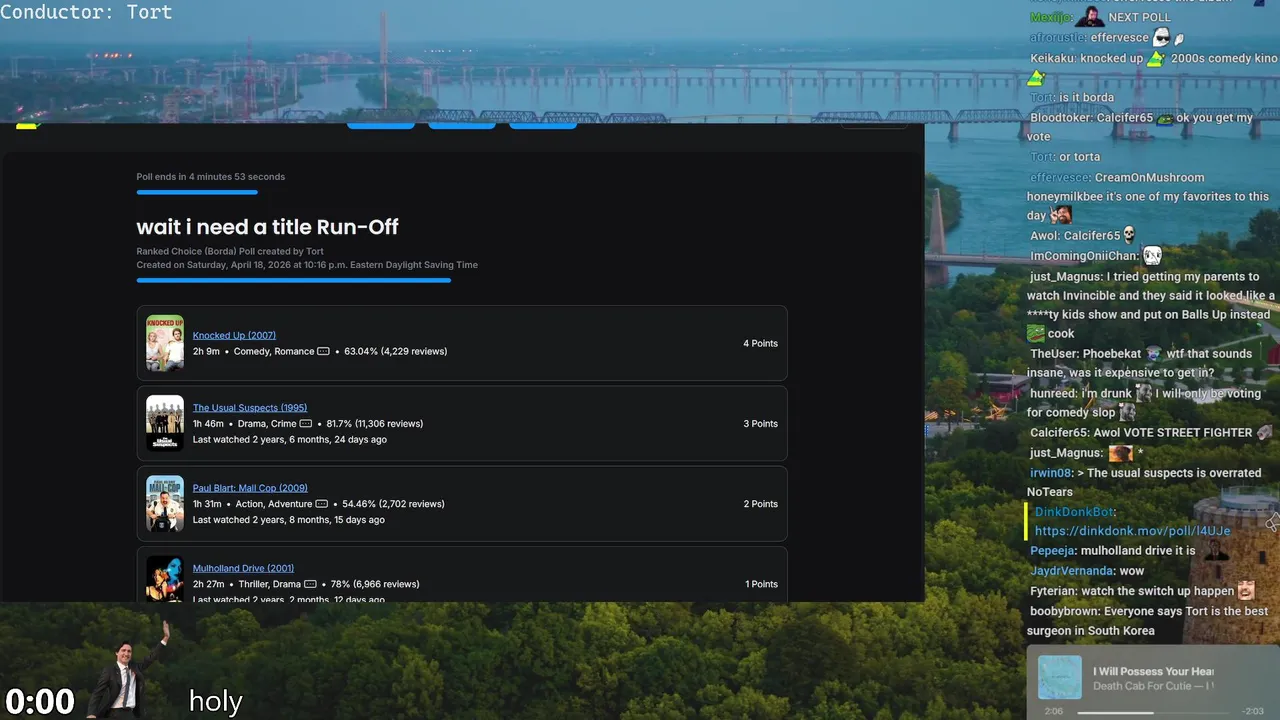Click the '81.7% (11,306 reviews)' rating

(x=375, y=424)
